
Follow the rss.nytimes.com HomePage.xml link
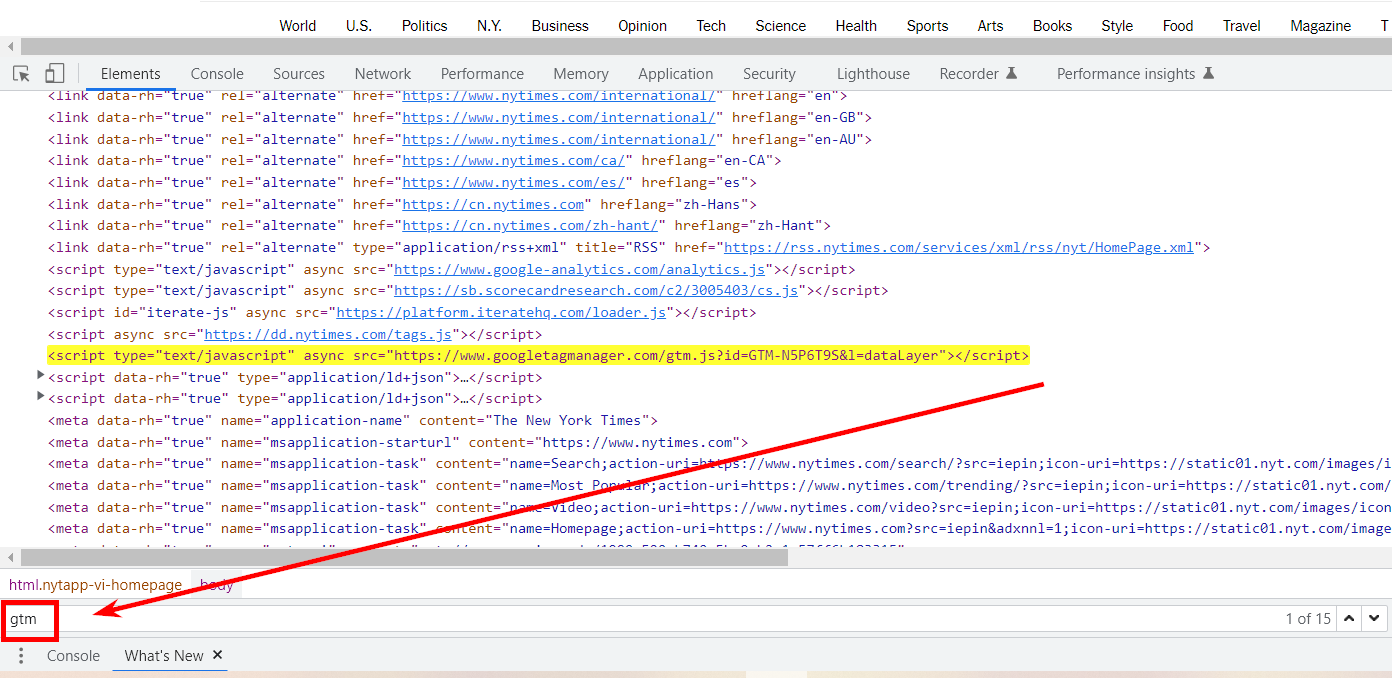click(x=959, y=248)
